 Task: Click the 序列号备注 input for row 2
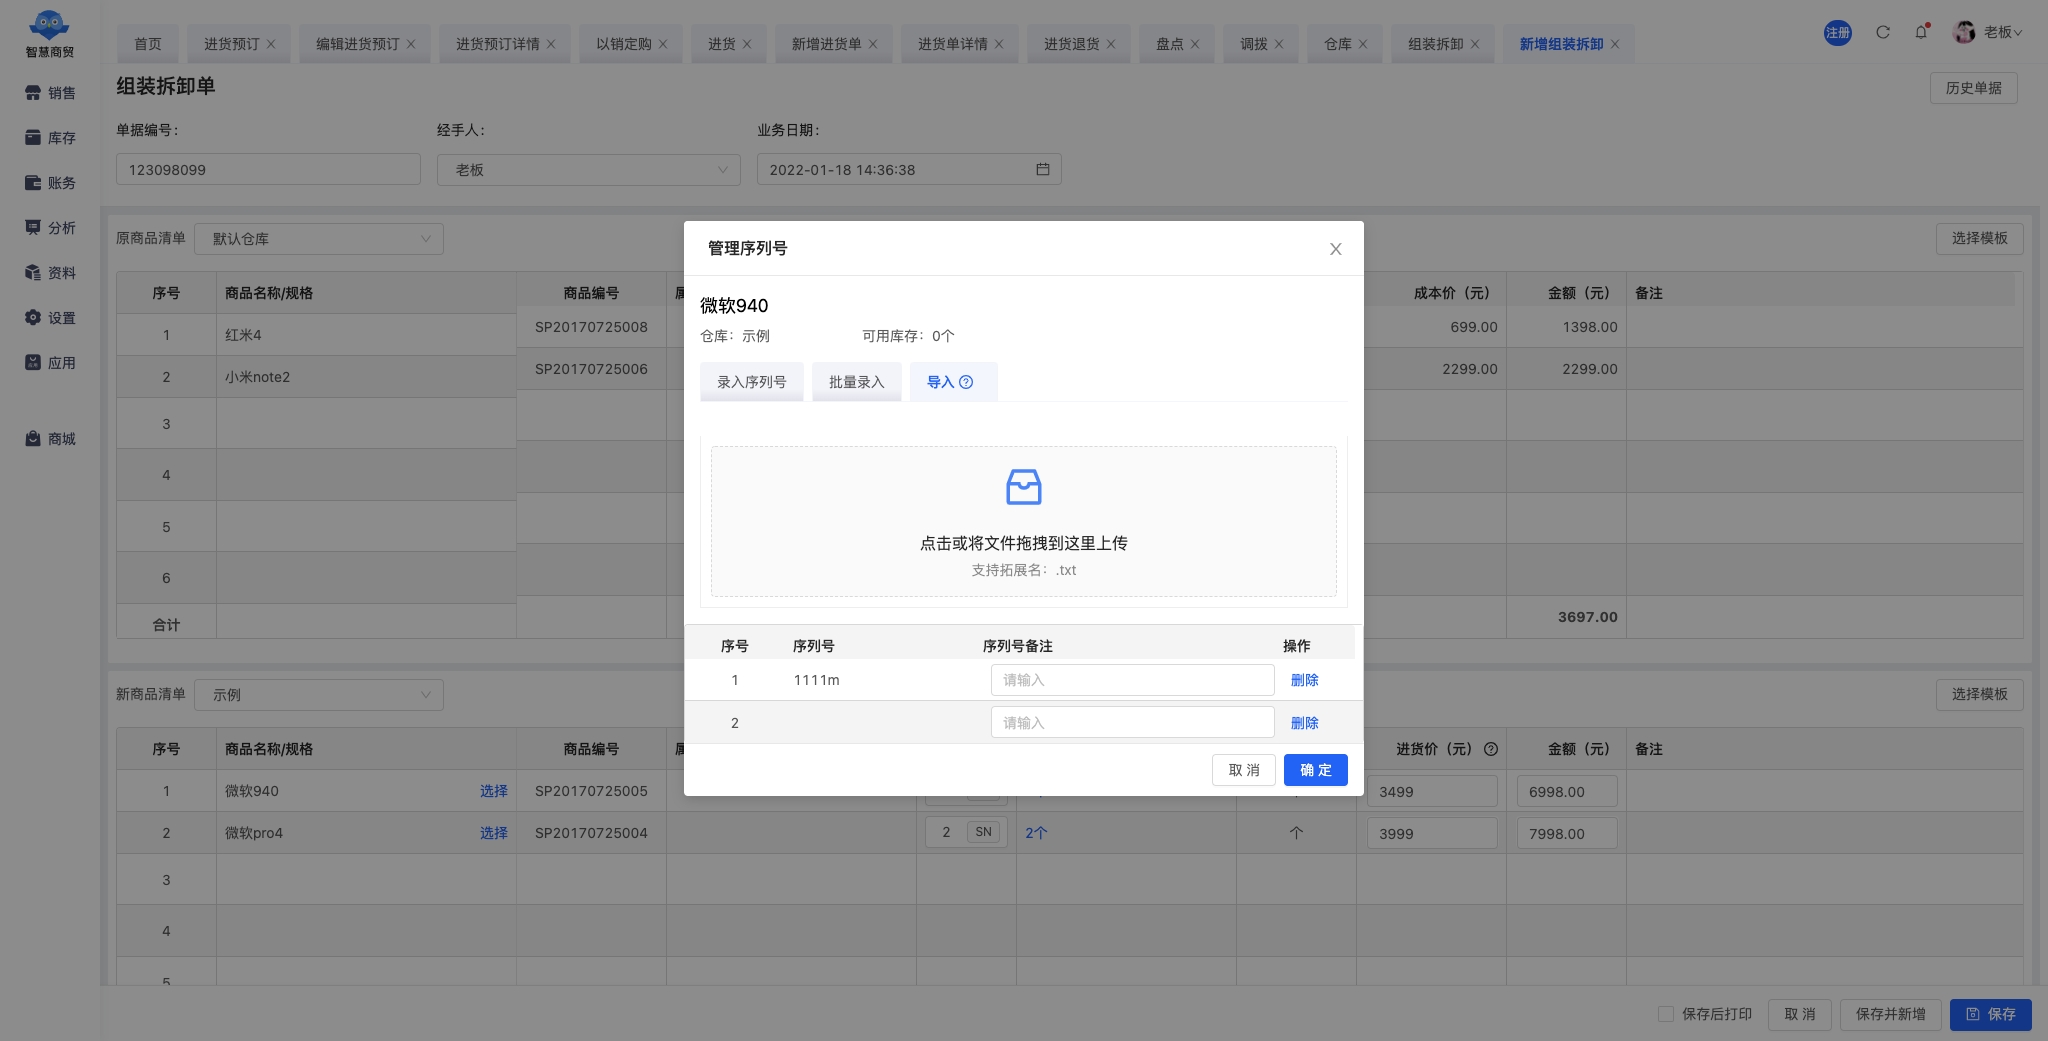(x=1133, y=722)
